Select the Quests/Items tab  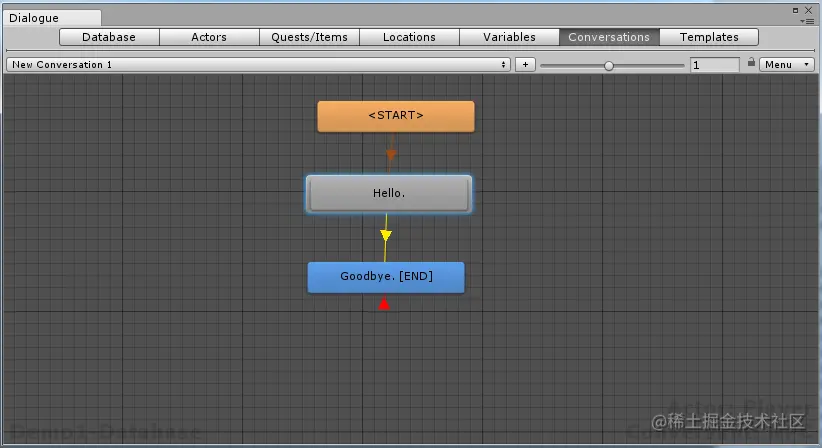tap(309, 37)
